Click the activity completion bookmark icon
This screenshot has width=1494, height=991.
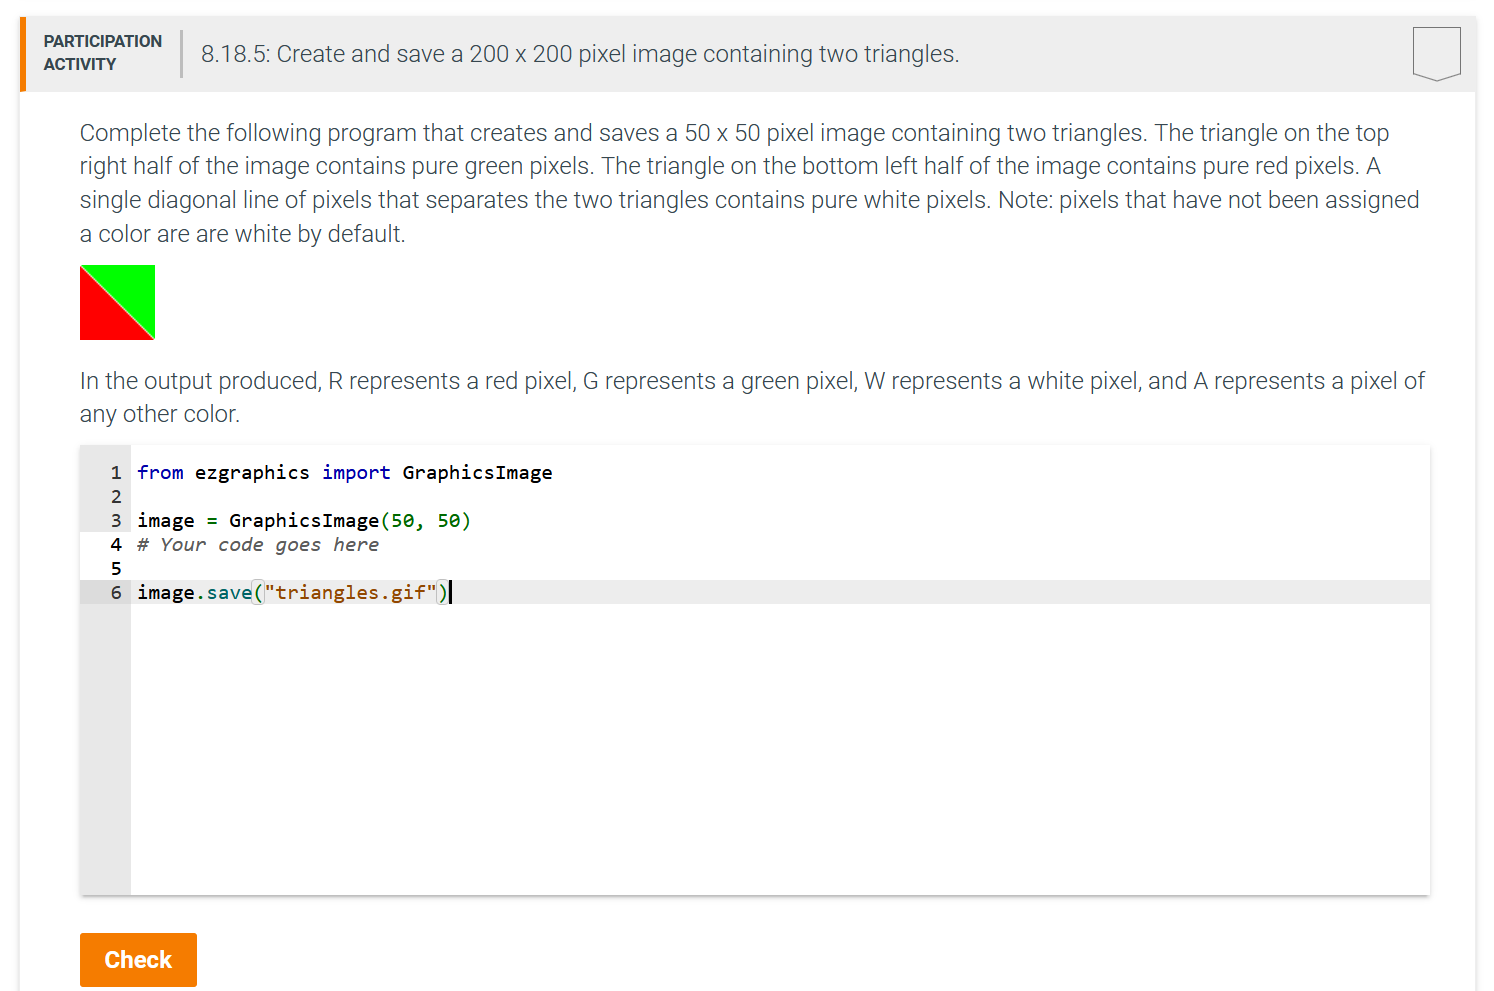pyautogui.click(x=1436, y=54)
